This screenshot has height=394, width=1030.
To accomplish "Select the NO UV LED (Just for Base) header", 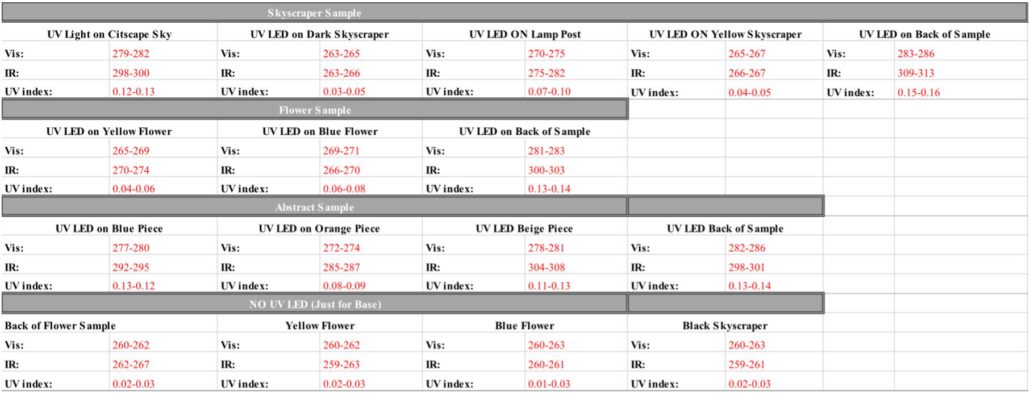I will tap(315, 303).
